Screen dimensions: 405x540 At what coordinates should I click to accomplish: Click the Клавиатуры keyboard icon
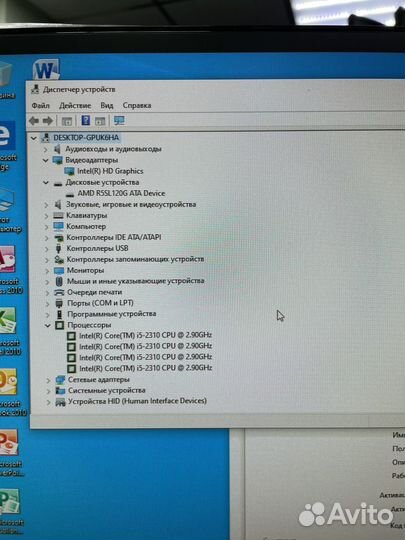[58, 216]
